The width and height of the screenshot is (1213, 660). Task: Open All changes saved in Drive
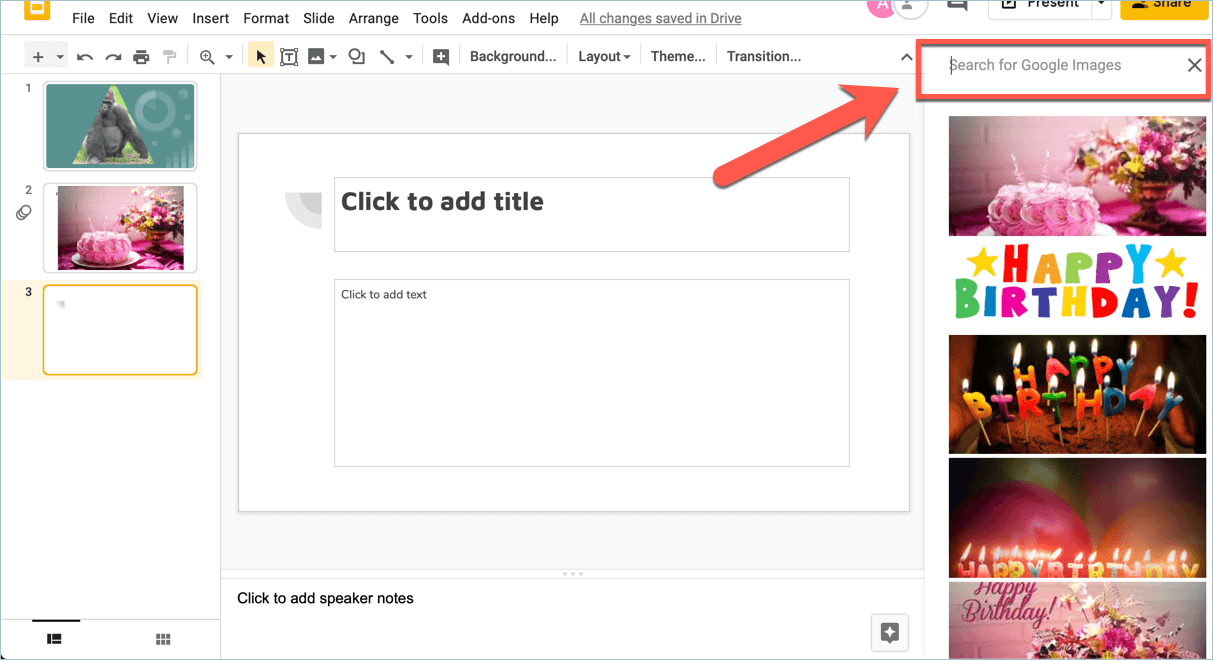click(x=660, y=17)
